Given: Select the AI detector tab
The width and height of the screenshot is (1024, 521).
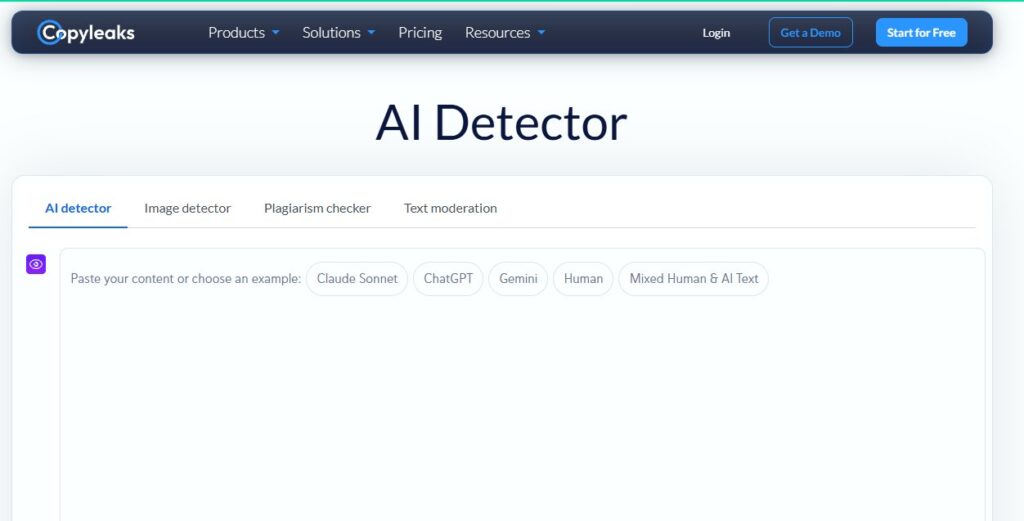Looking at the screenshot, I should (78, 208).
